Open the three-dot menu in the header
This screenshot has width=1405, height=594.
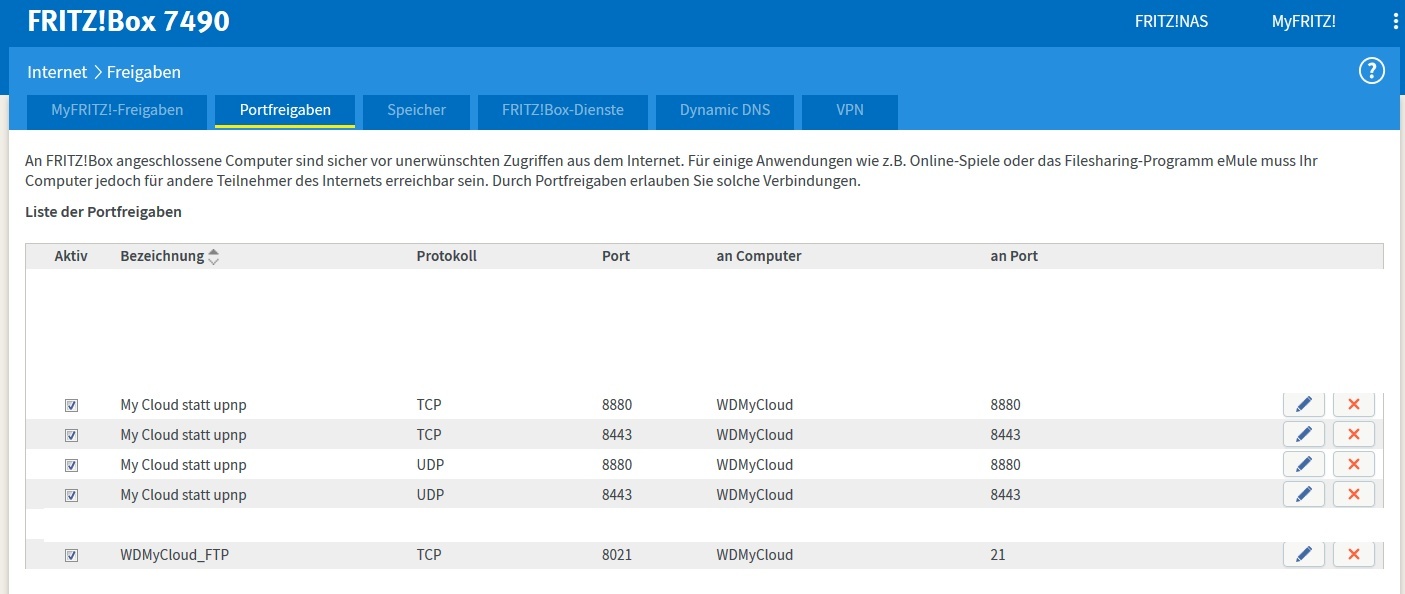point(1396,22)
